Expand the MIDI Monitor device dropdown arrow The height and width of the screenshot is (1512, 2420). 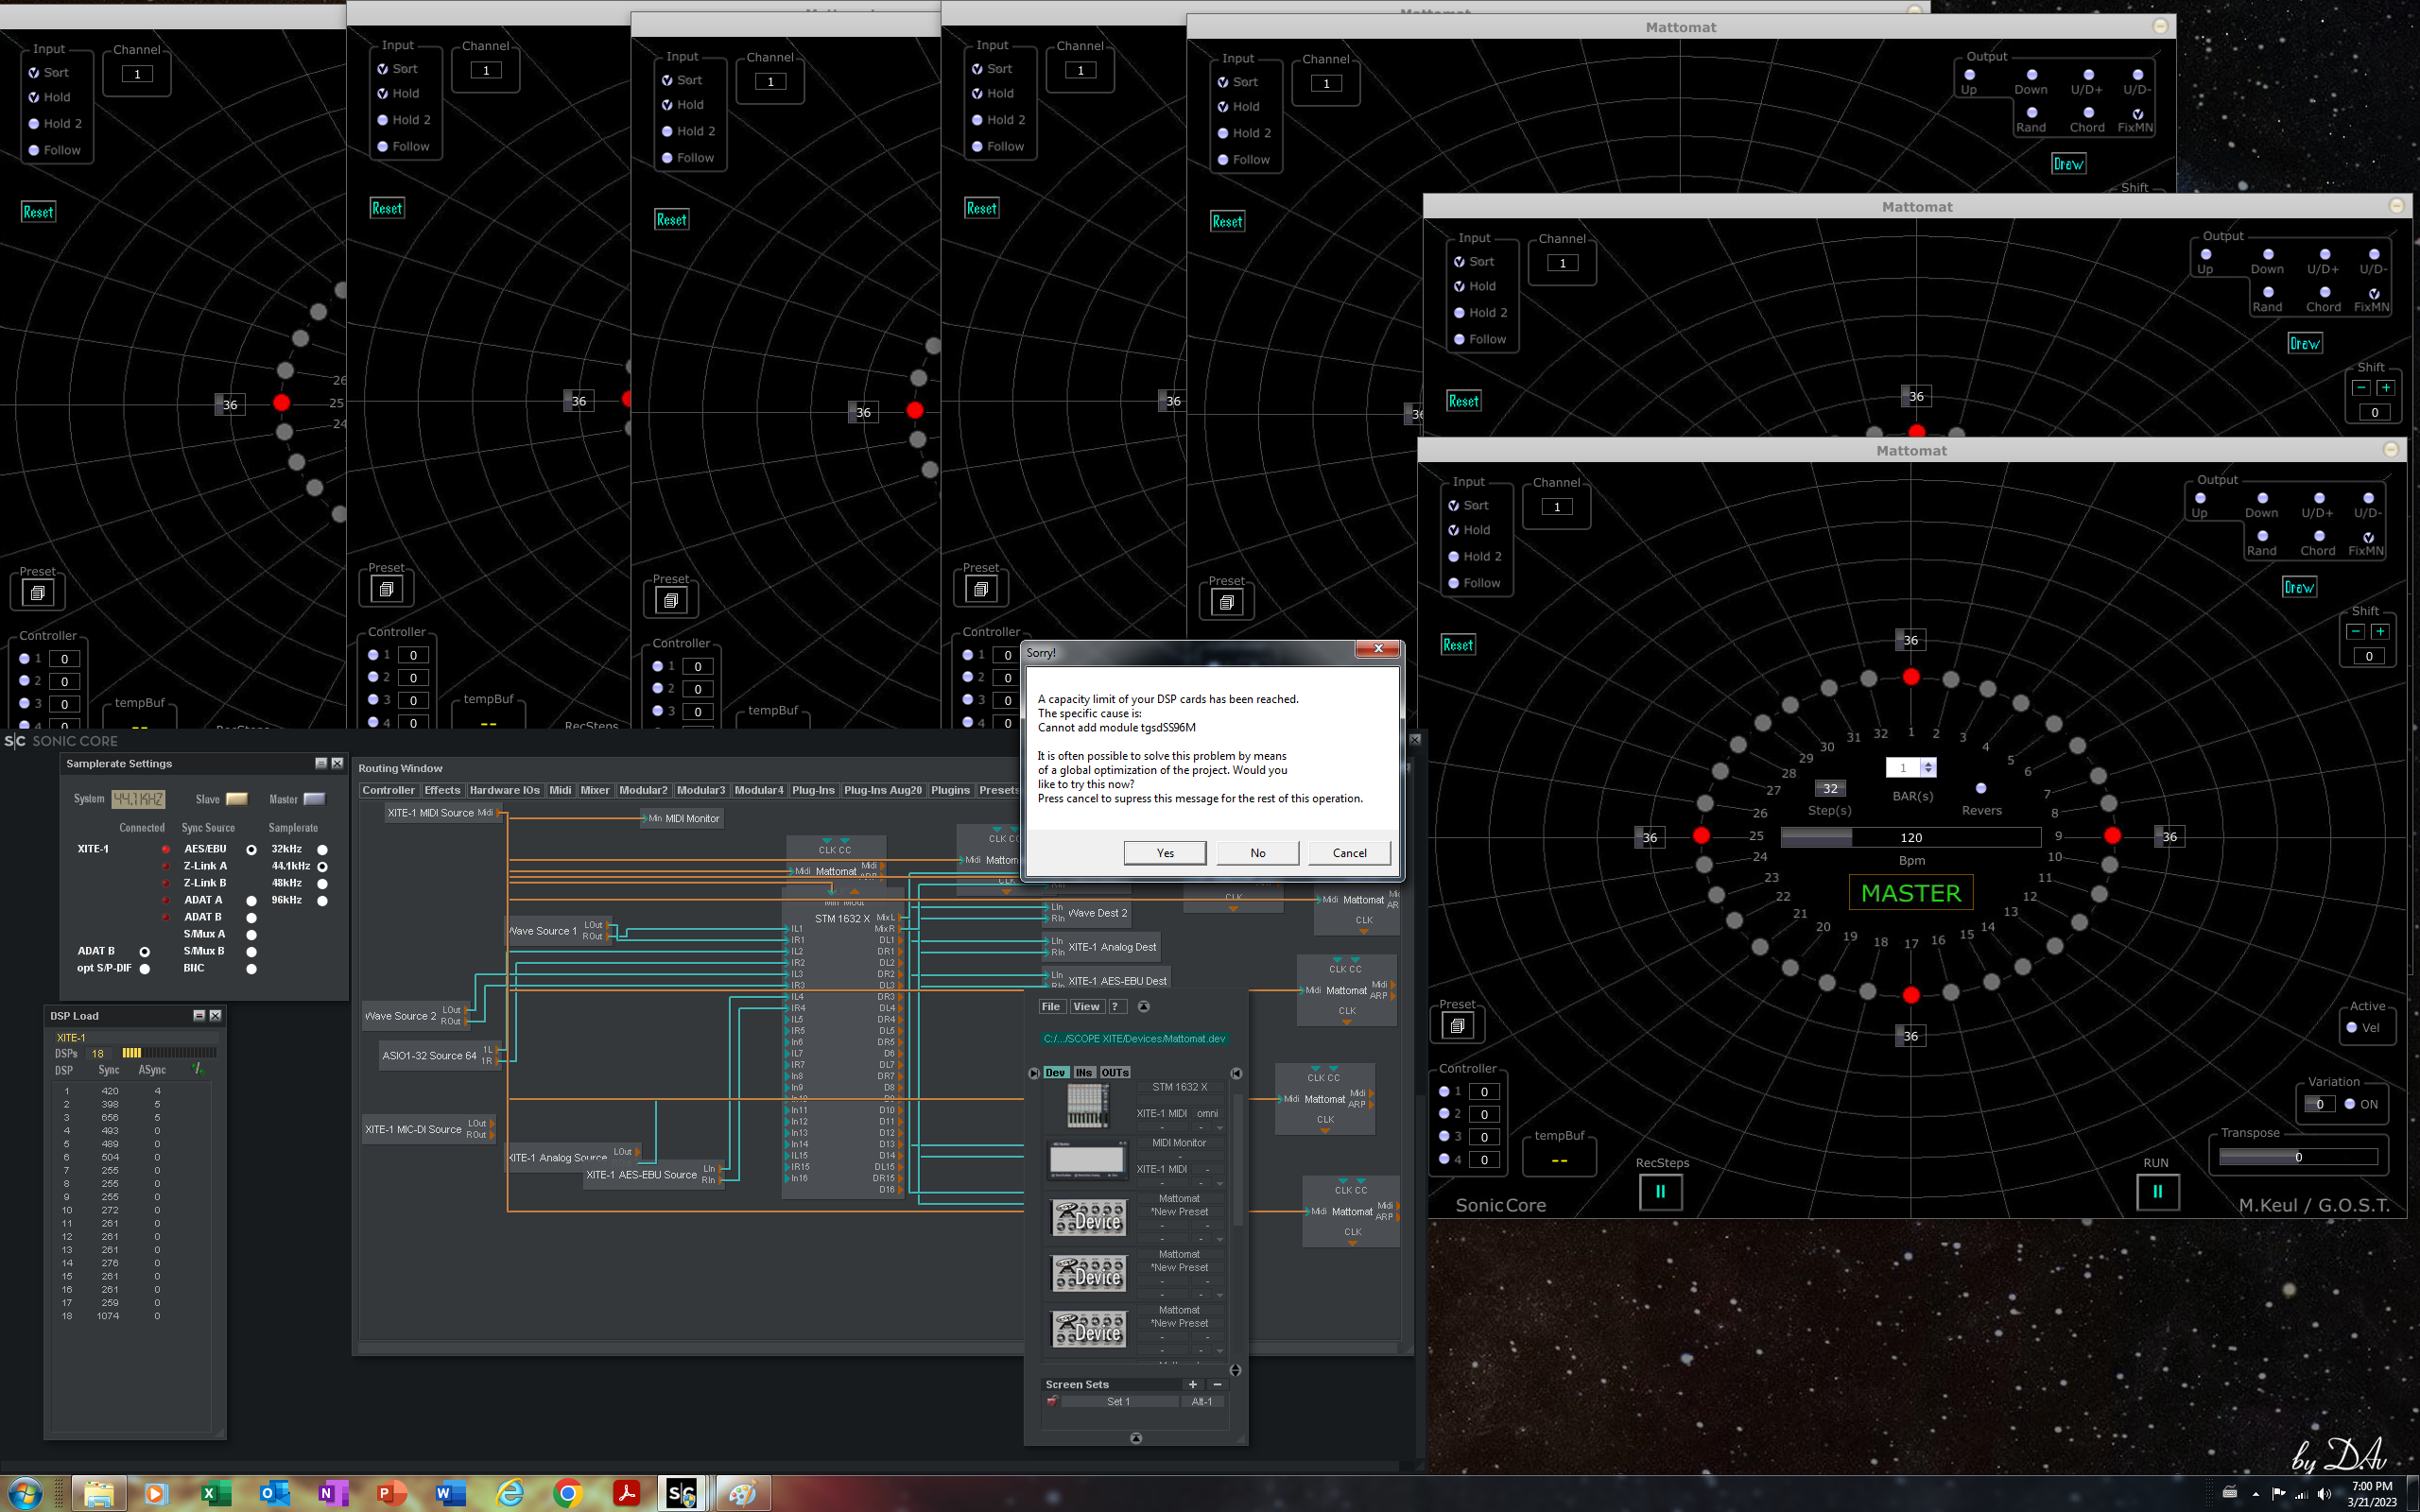(1219, 1184)
